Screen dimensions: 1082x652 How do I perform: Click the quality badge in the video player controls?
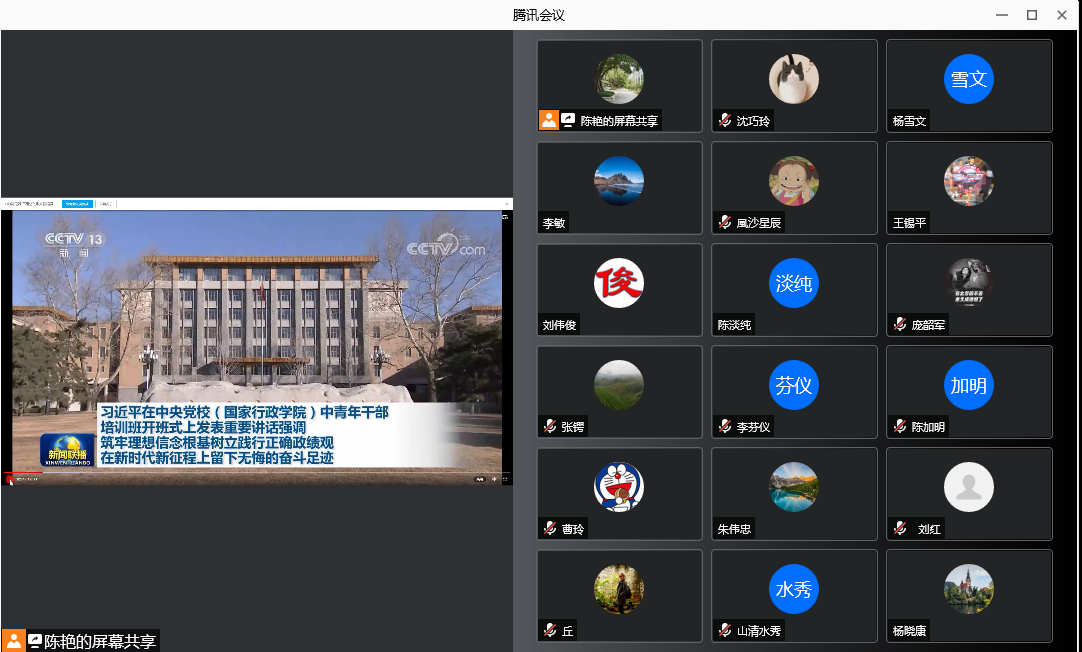[480, 479]
